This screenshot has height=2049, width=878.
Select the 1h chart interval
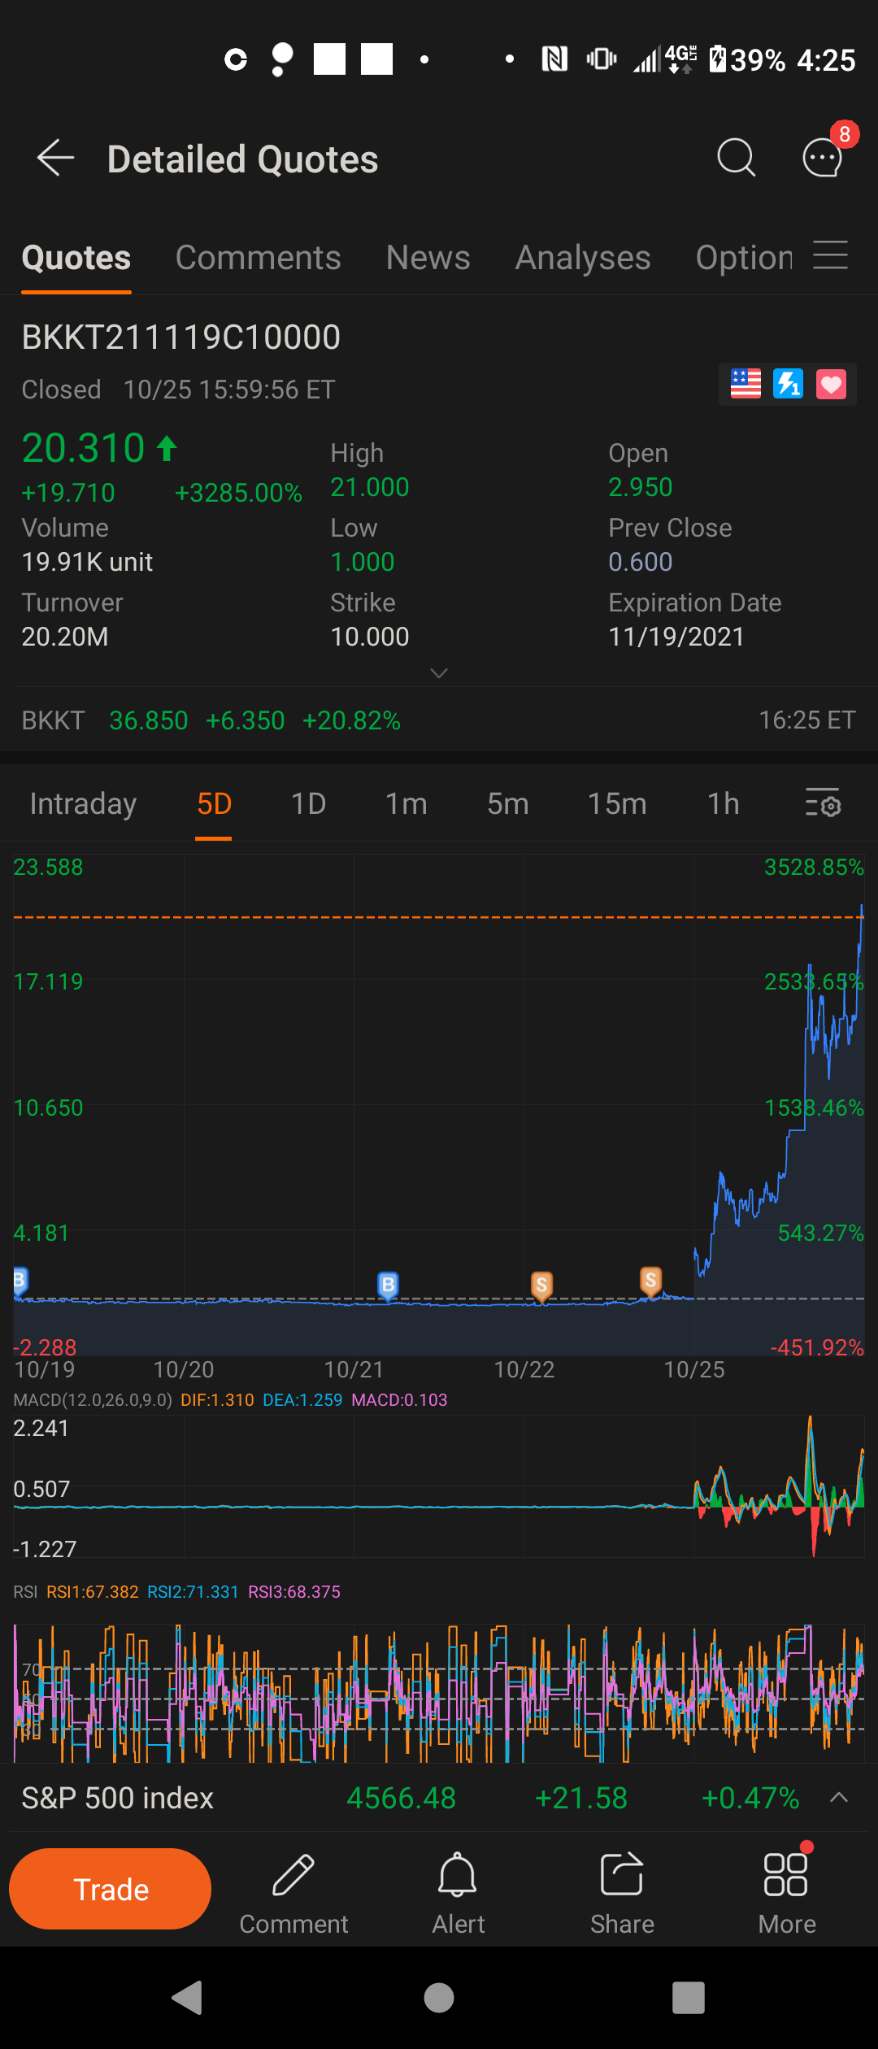[x=723, y=804]
